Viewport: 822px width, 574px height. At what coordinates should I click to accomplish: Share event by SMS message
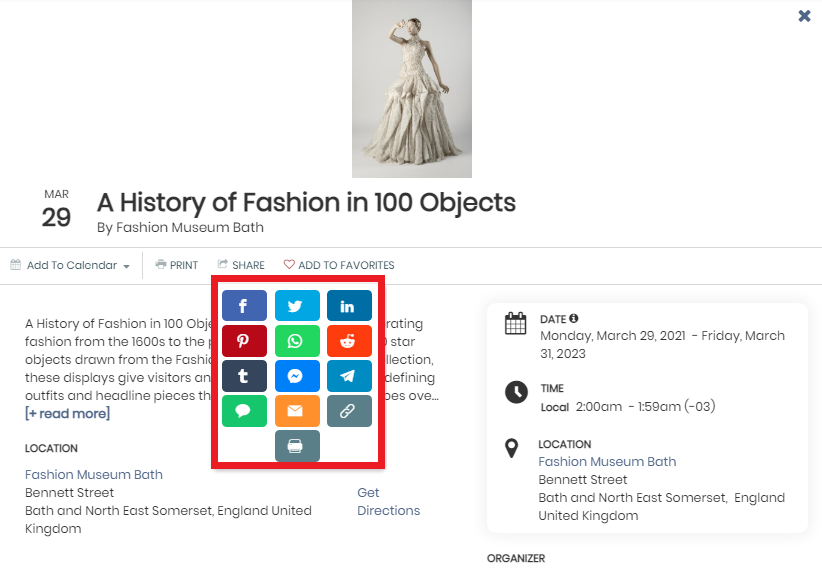point(244,411)
